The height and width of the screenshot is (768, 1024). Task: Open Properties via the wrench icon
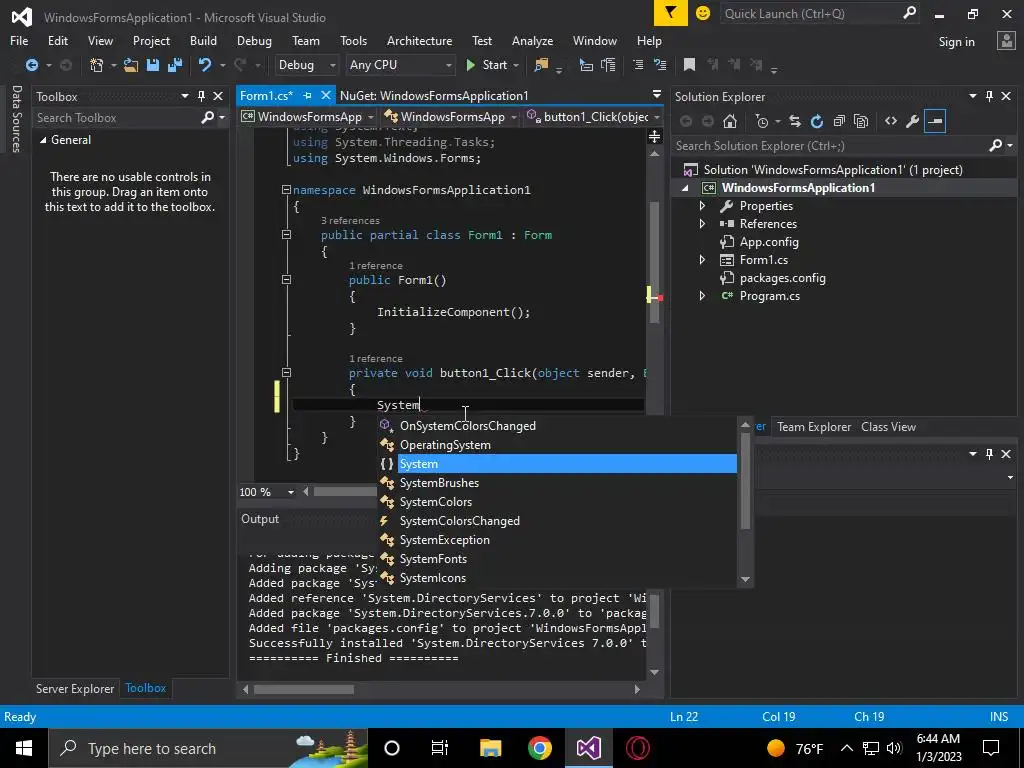coord(913,121)
